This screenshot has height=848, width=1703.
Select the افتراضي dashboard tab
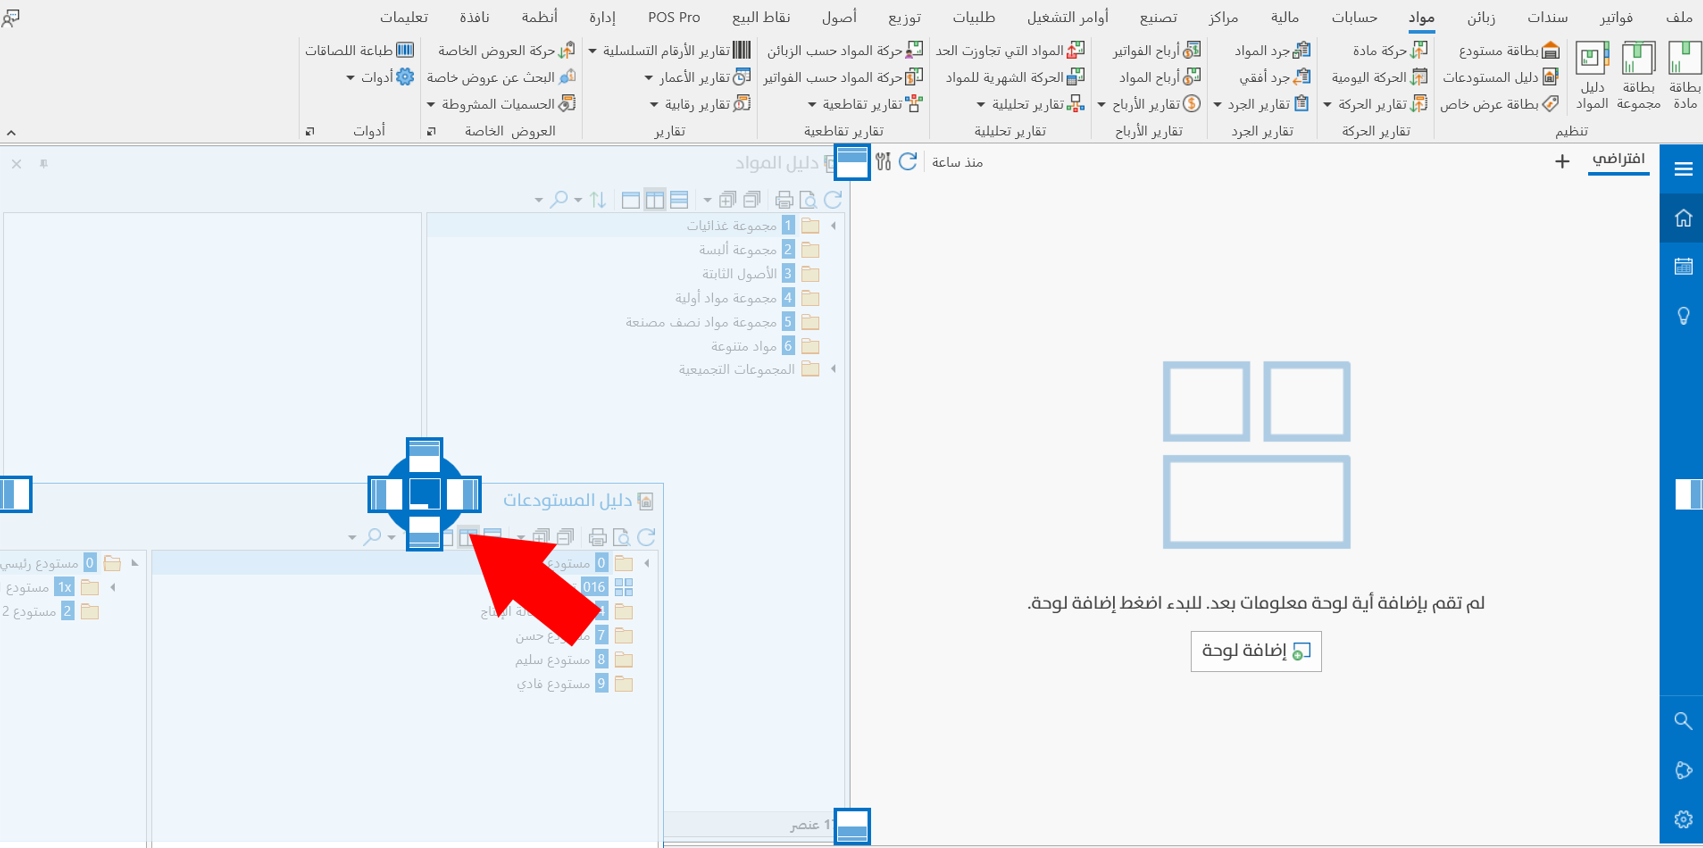pos(1618,159)
